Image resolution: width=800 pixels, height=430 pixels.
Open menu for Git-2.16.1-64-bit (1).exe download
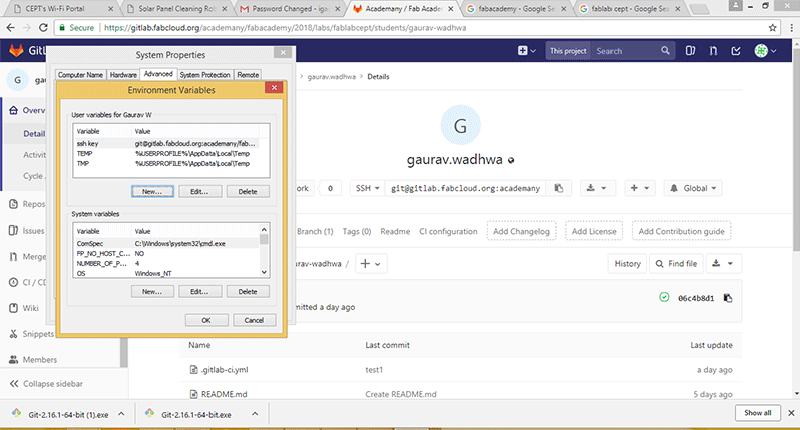(x=121, y=414)
